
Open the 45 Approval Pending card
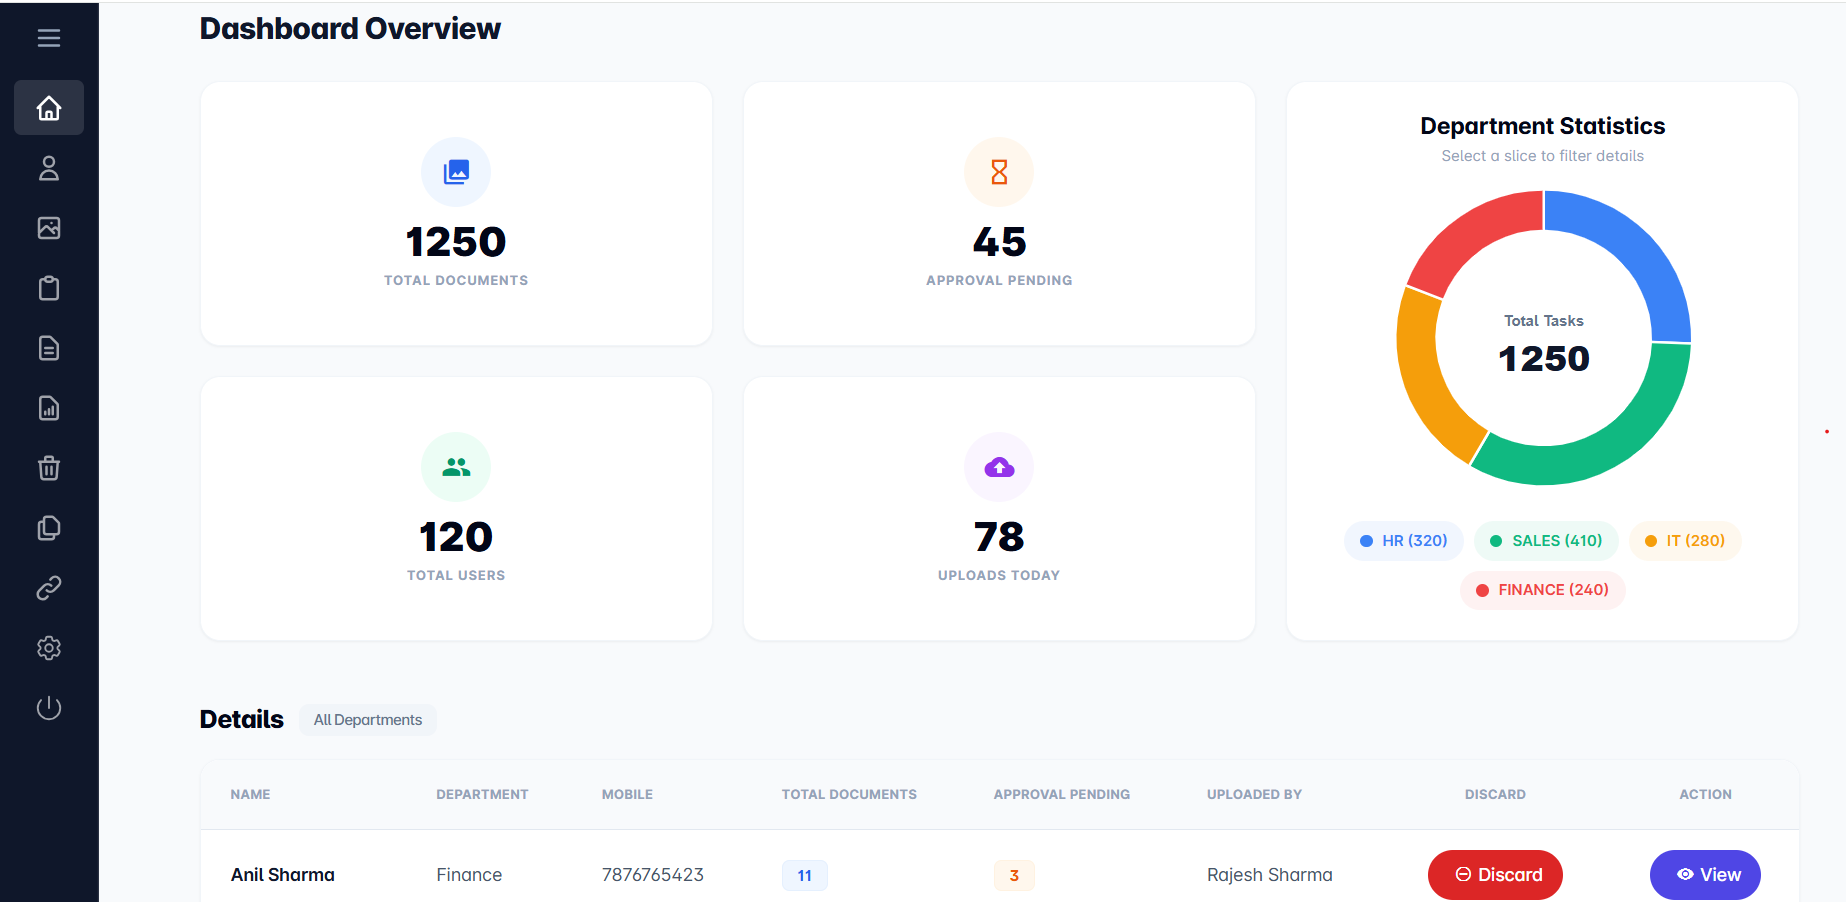(x=999, y=214)
